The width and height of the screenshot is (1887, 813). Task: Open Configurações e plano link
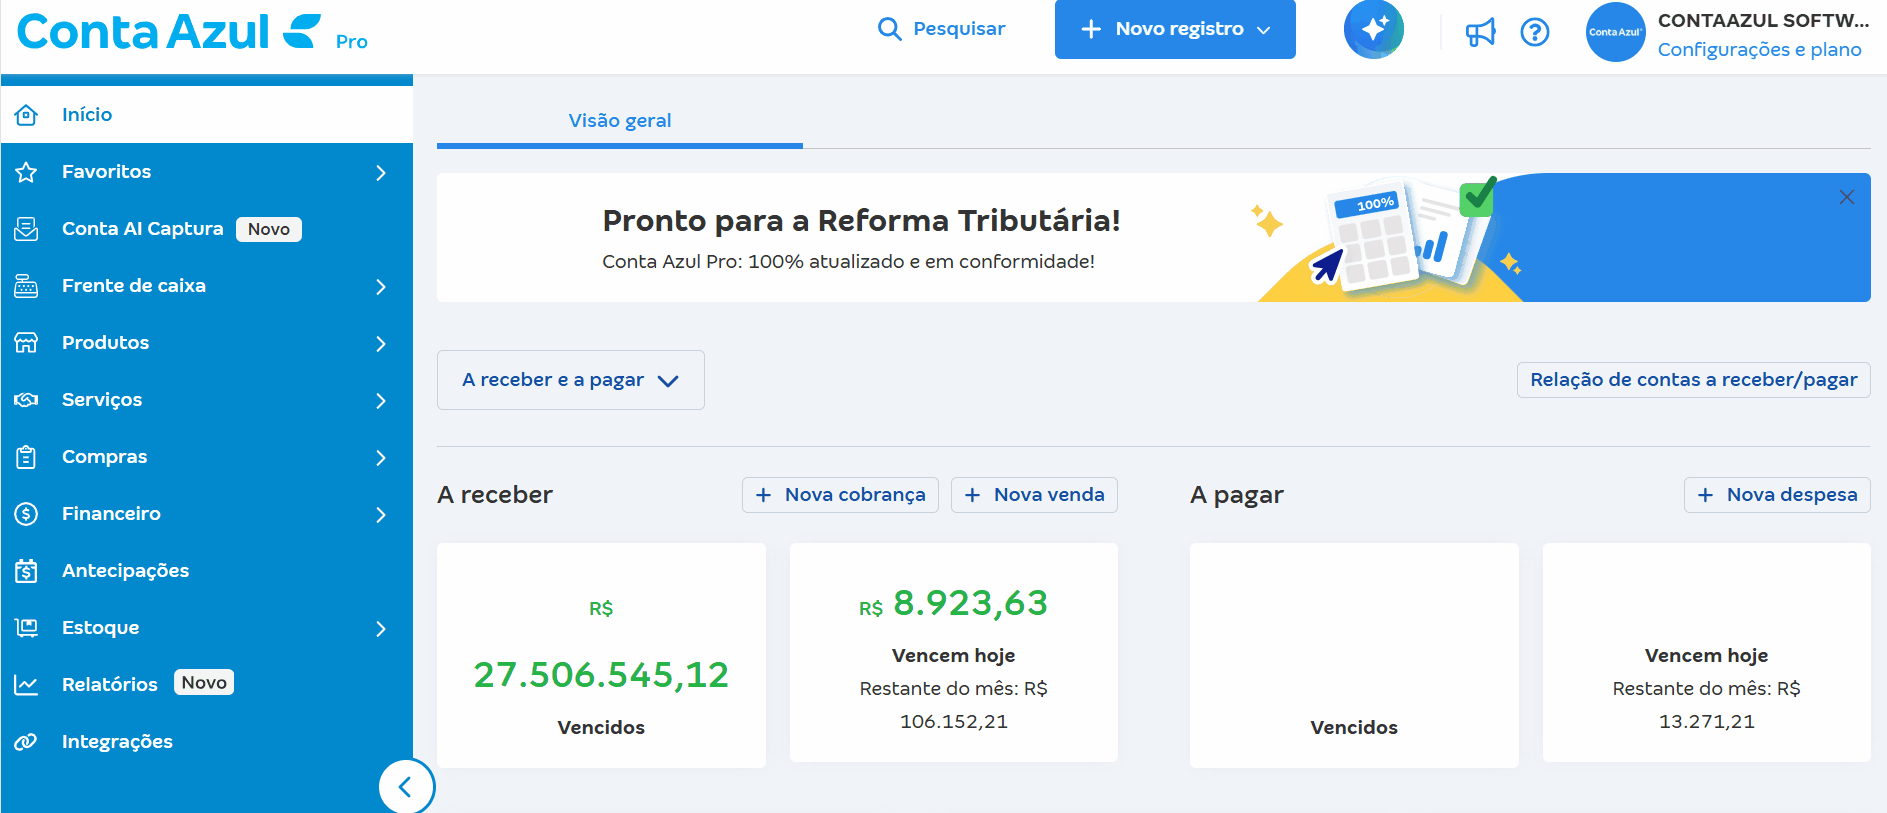click(x=1759, y=50)
